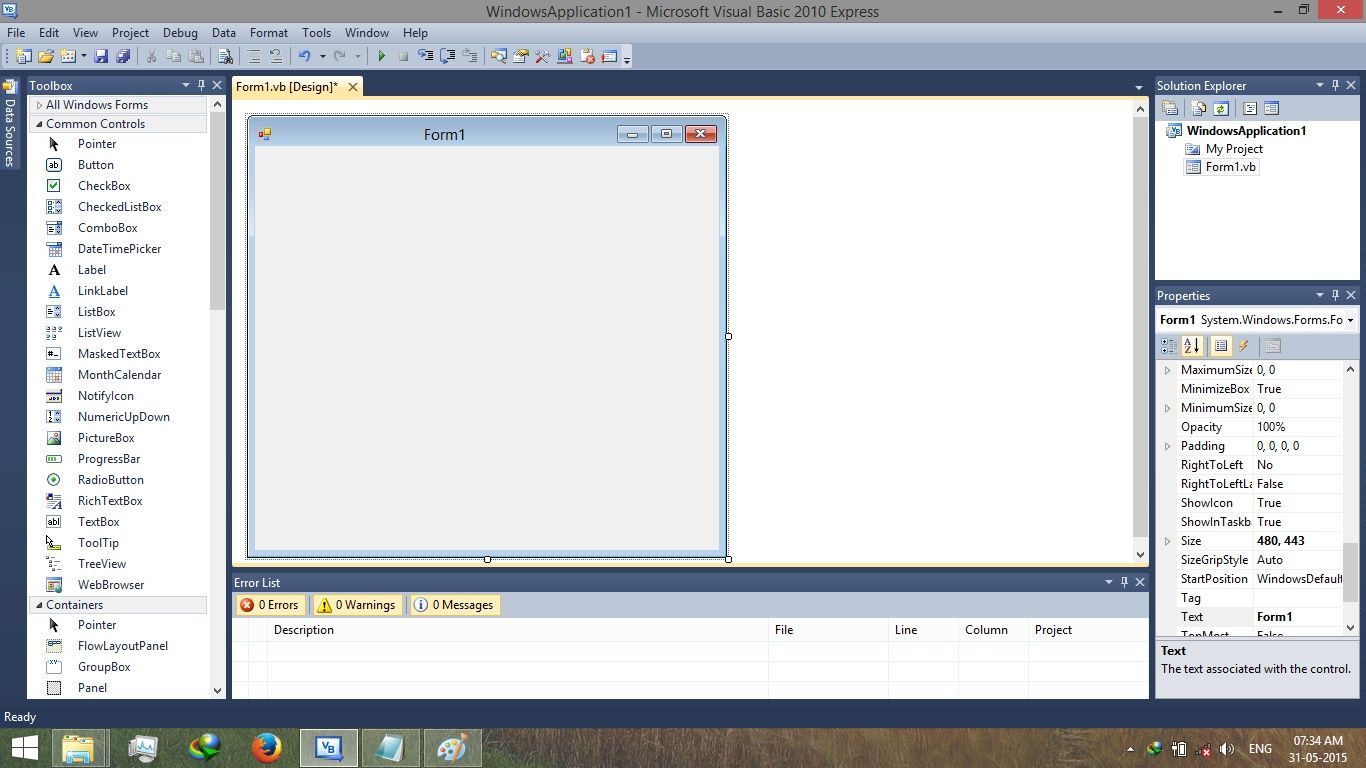Collapse the Common Controls group
The image size is (1366, 768).
38,123
